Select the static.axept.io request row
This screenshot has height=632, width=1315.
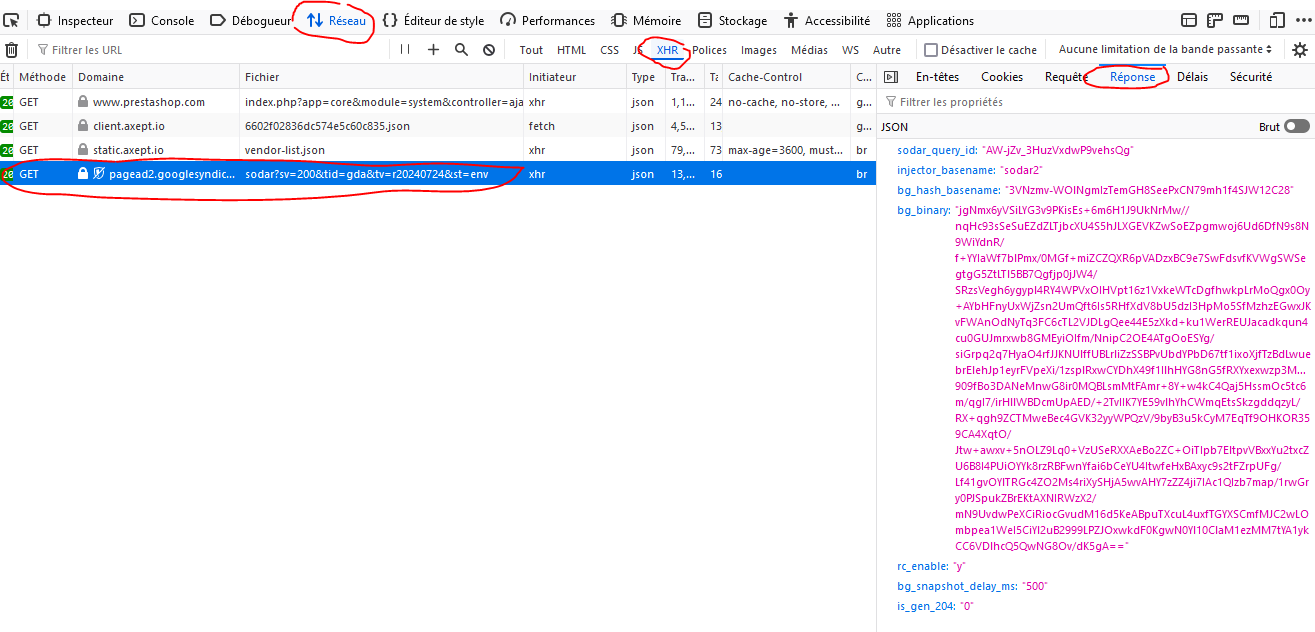(x=438, y=150)
